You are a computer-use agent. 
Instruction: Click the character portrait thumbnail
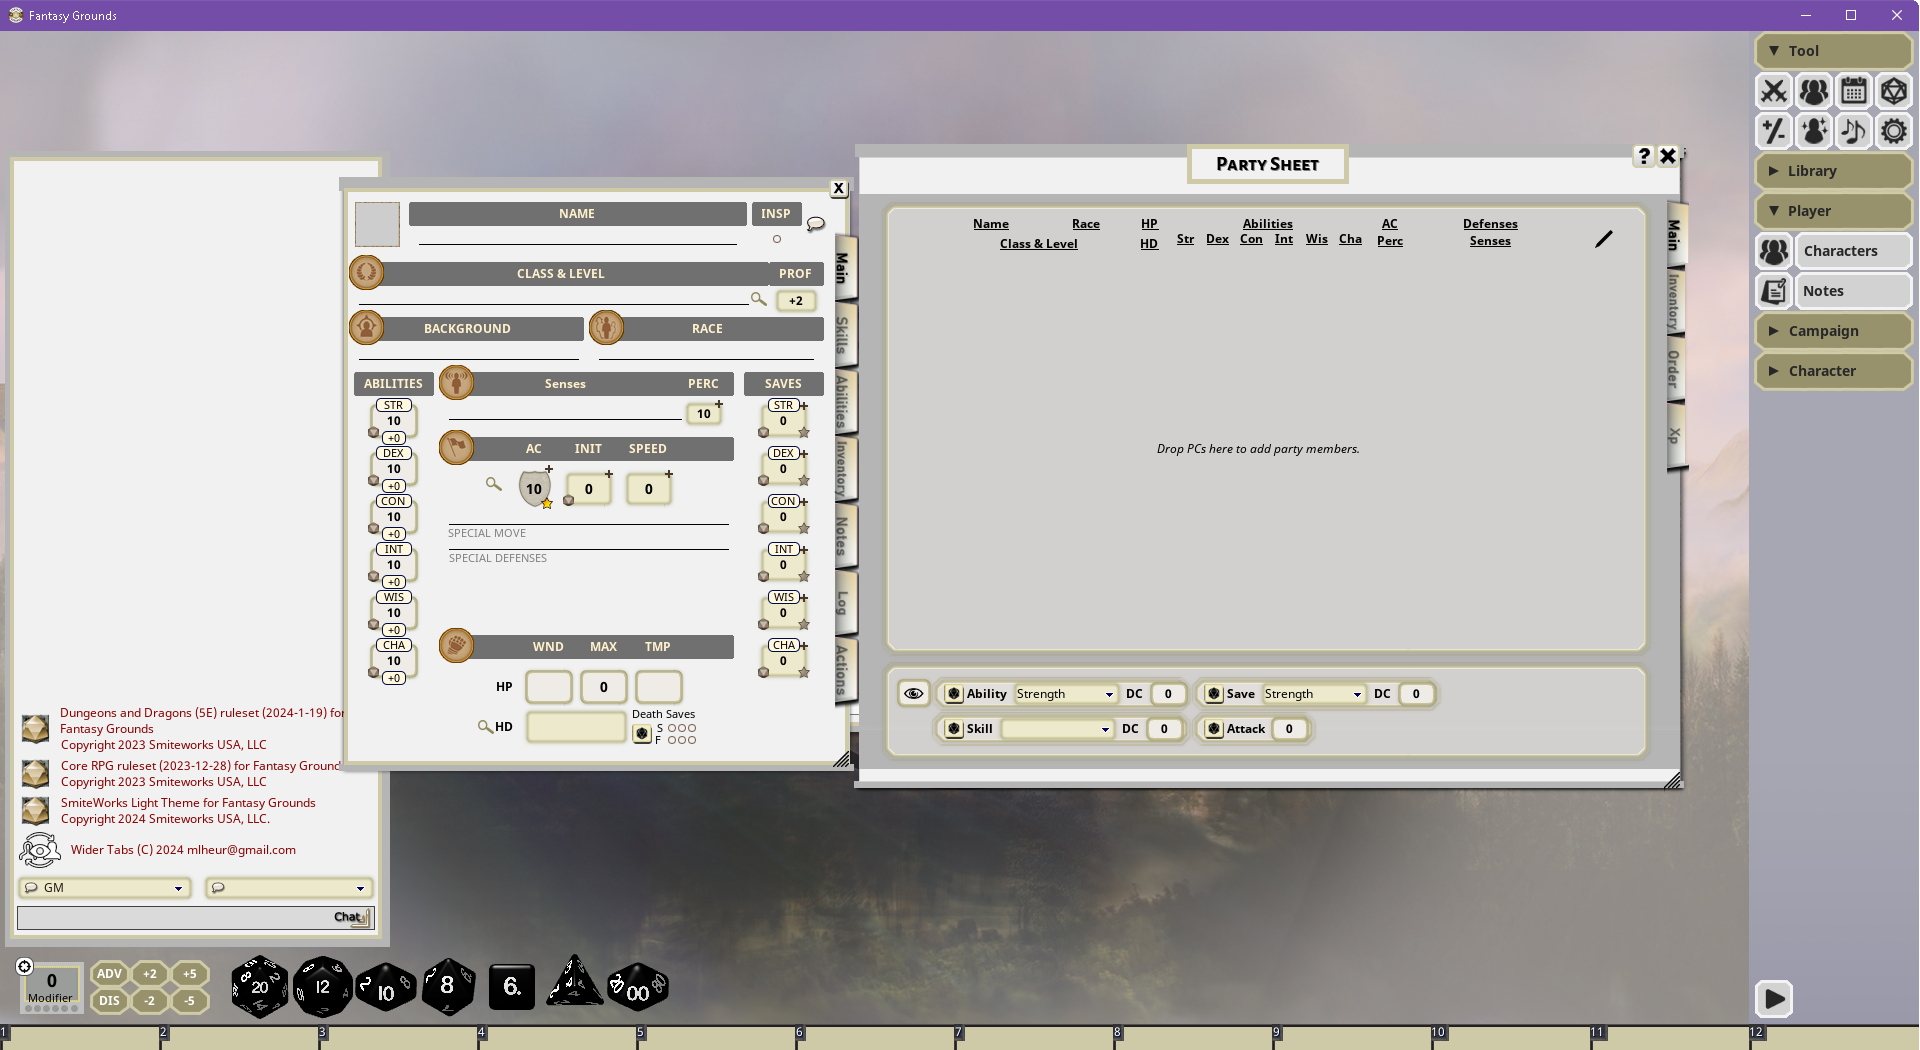click(x=377, y=224)
